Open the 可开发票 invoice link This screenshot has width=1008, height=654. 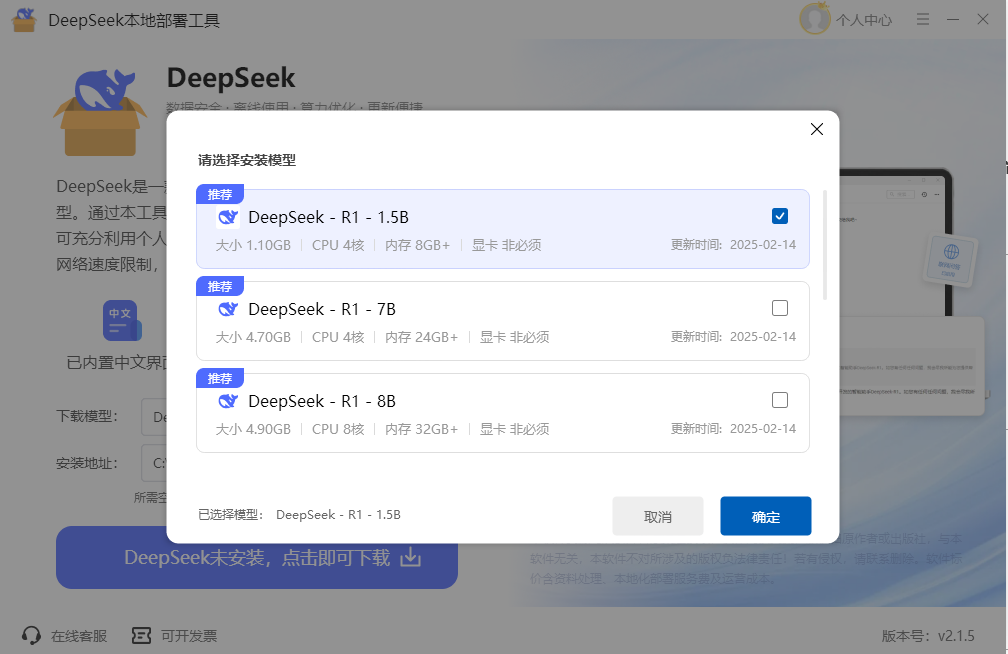pos(189,636)
